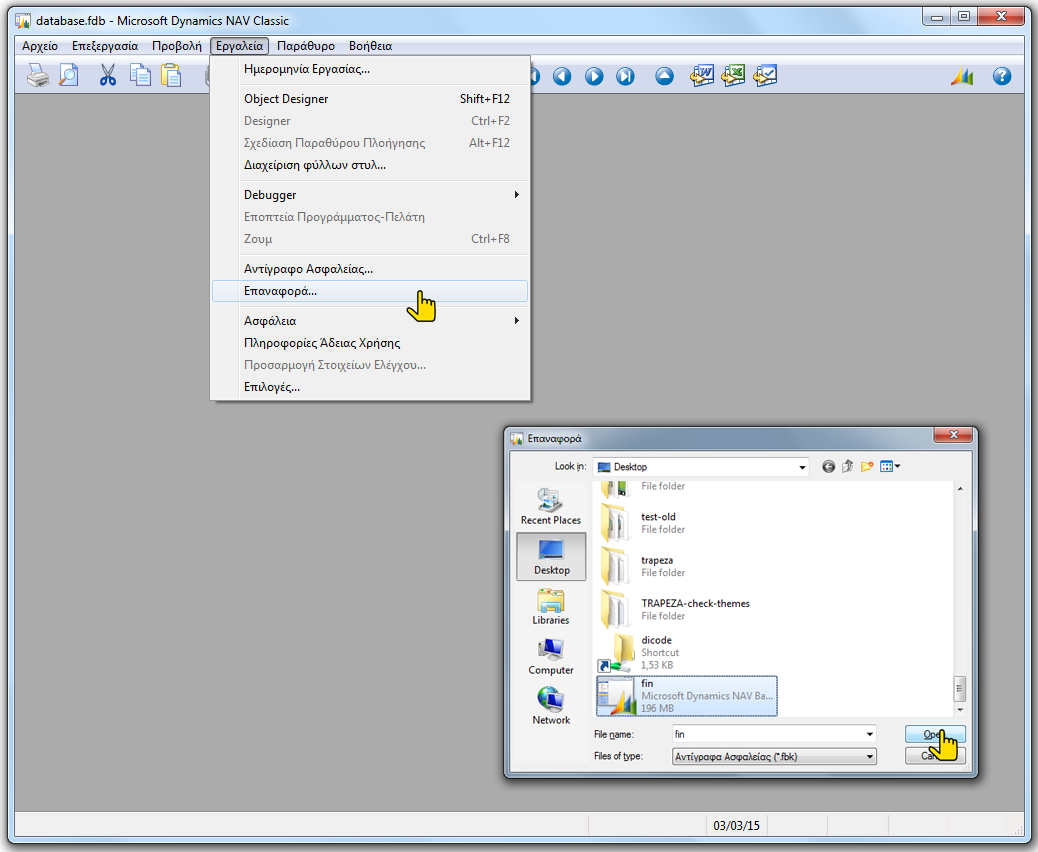Open Libraries from dialog places bar
1038x852 pixels.
(x=551, y=606)
